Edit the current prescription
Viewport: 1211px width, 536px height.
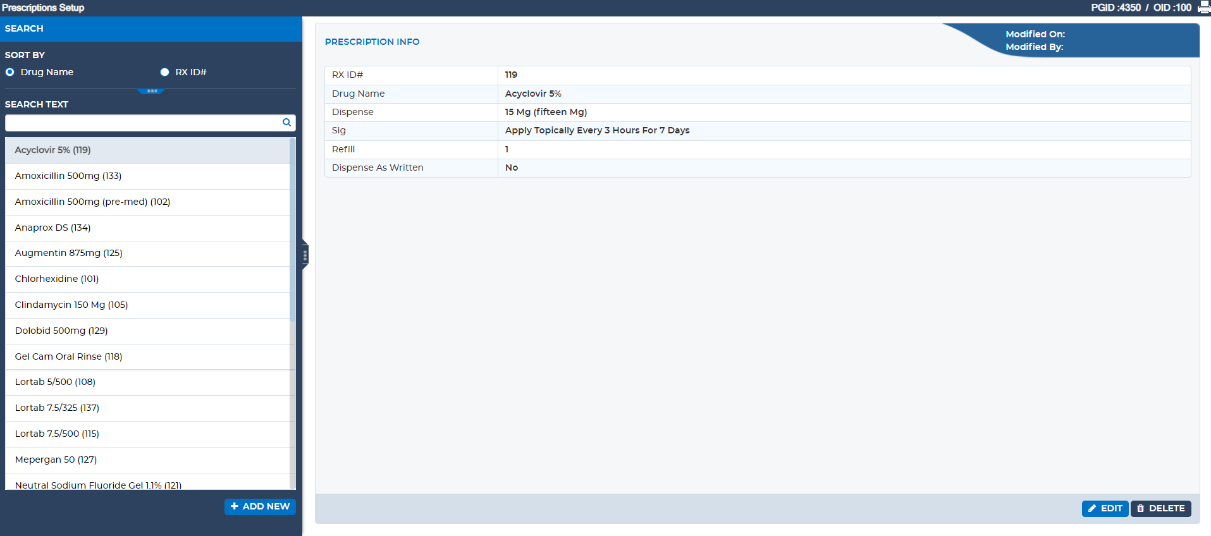click(x=1105, y=508)
